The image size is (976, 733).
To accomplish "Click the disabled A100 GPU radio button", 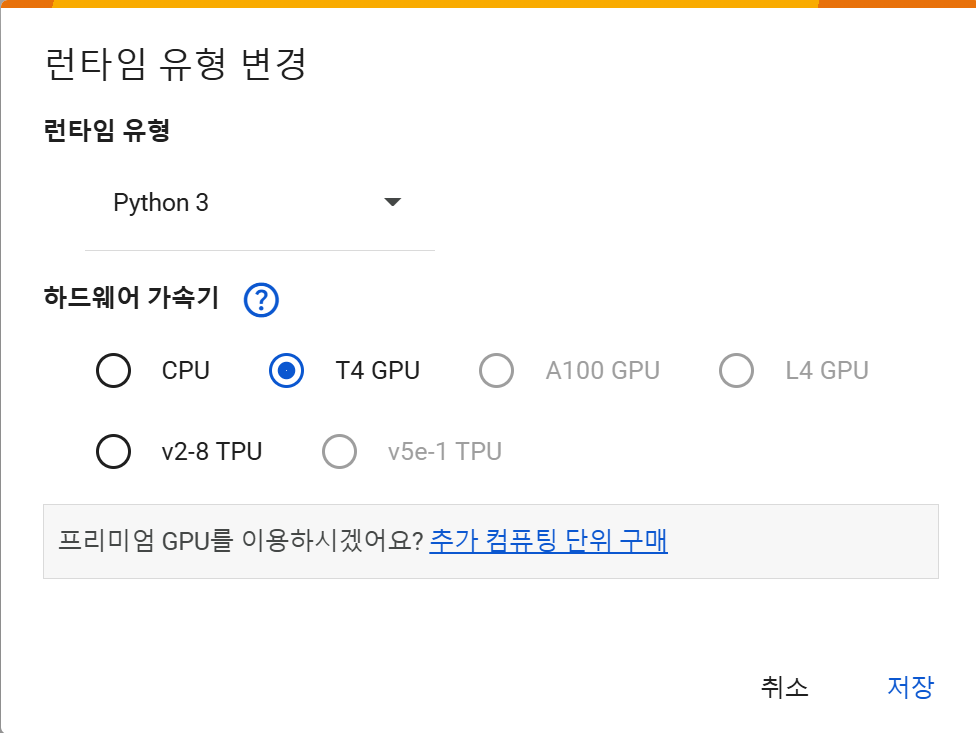I will coord(497,370).
